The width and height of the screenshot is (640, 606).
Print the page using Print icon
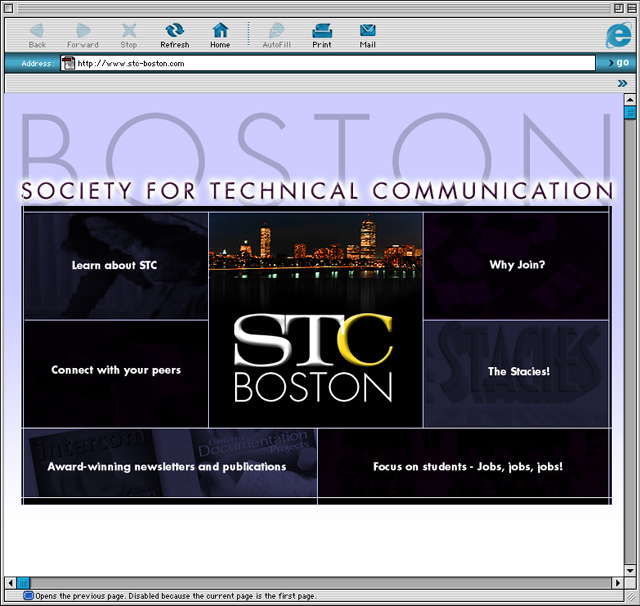point(322,31)
